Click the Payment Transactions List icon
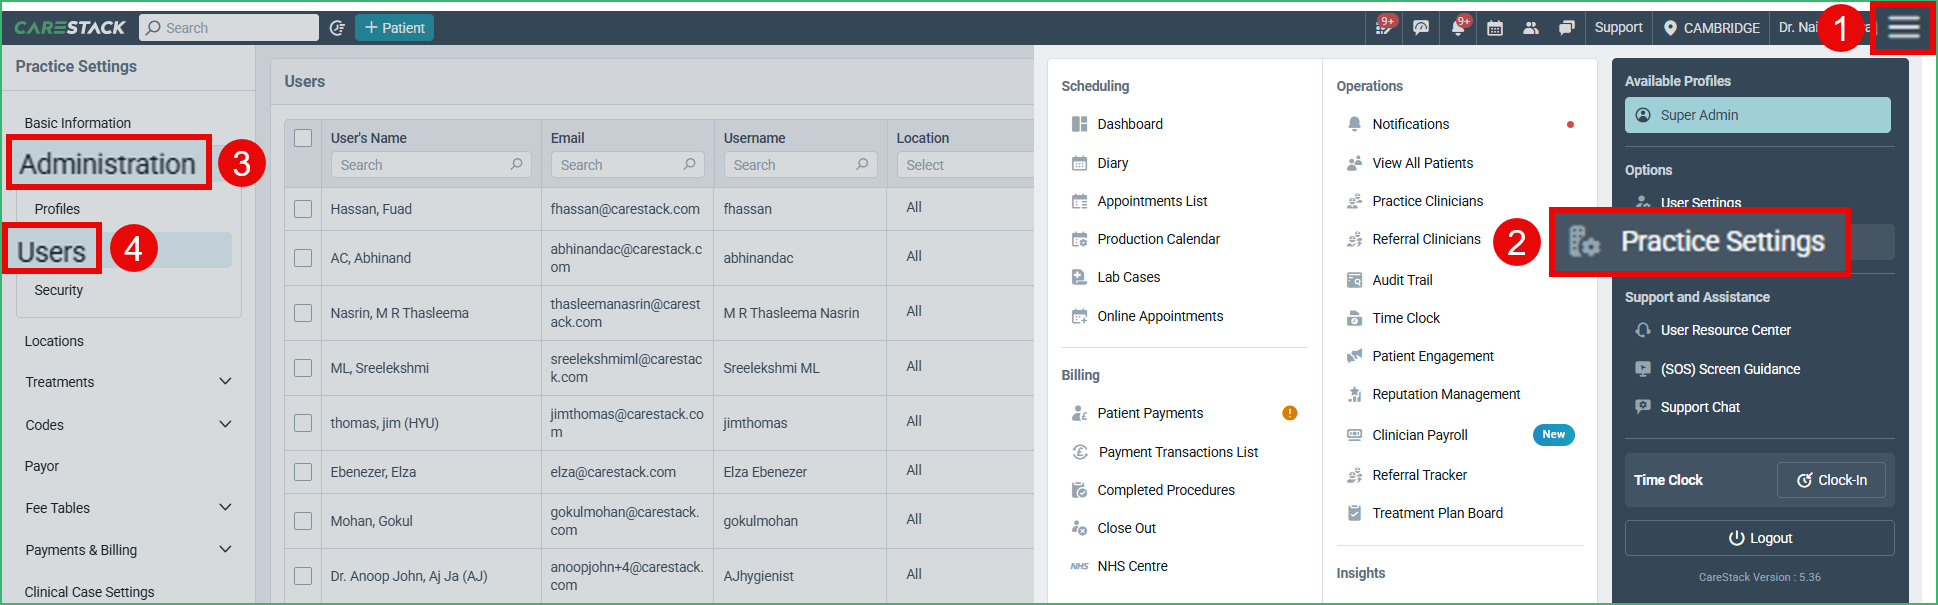Viewport: 1938px width, 605px height. click(x=1080, y=452)
